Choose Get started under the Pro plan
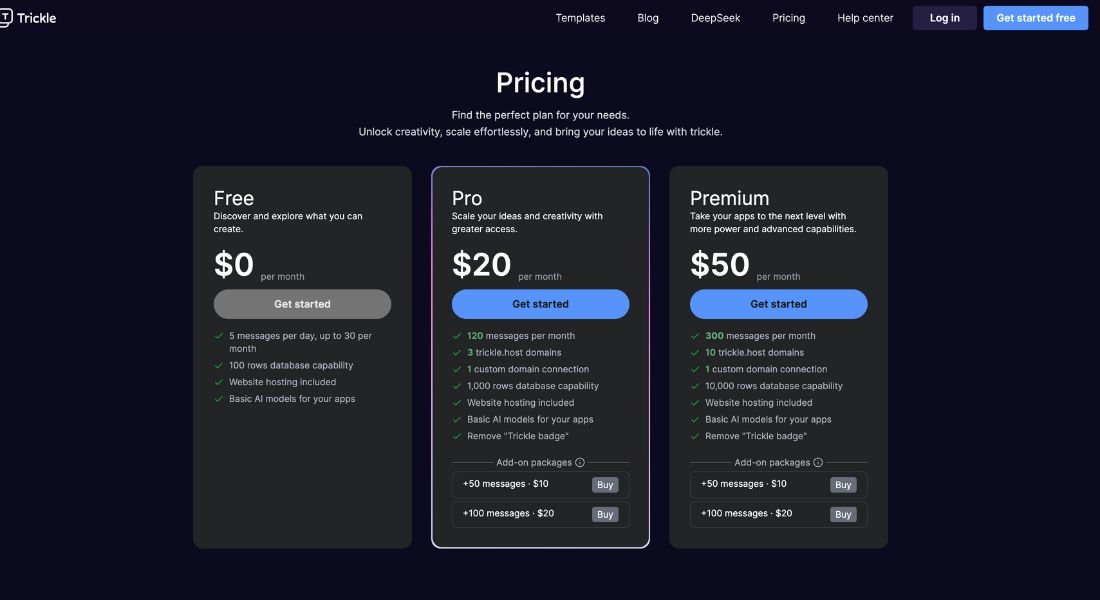Image resolution: width=1100 pixels, height=600 pixels. click(x=540, y=304)
